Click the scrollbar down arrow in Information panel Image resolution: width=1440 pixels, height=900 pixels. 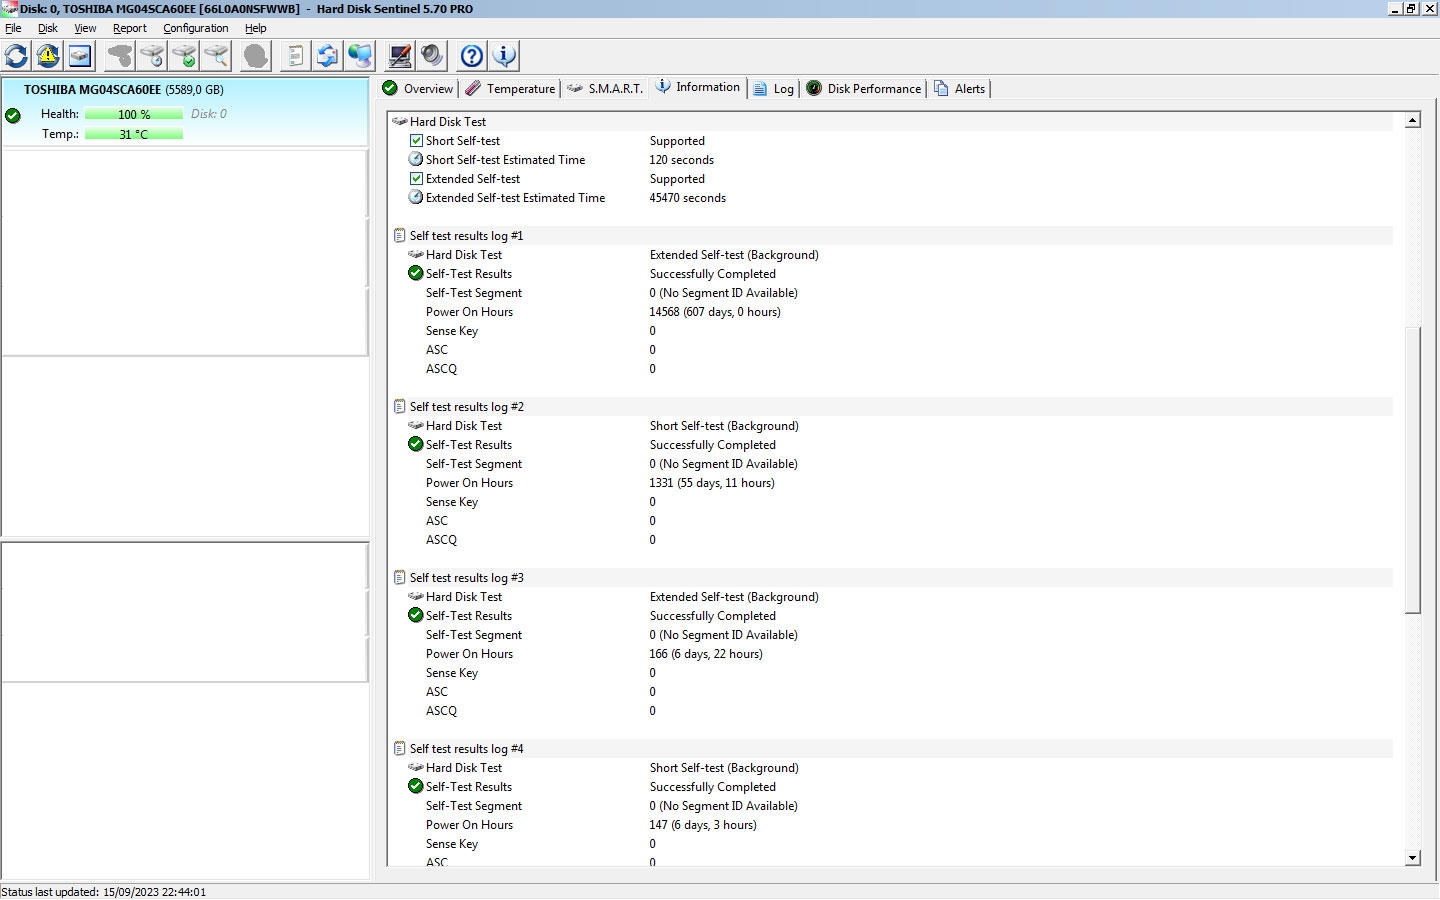coord(1412,857)
